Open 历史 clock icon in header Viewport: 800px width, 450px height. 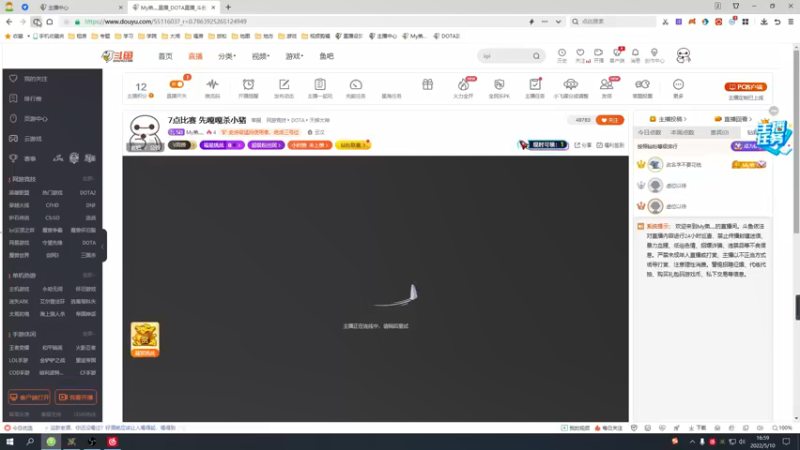(562, 55)
